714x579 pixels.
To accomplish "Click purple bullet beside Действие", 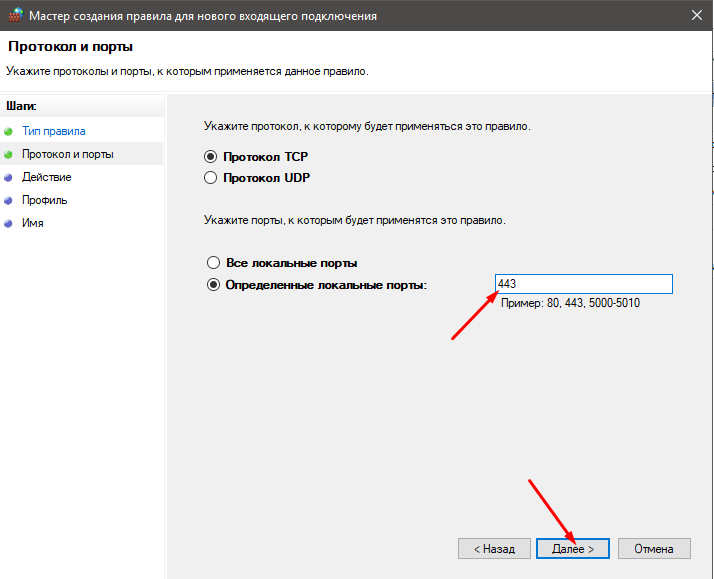I will tap(8, 178).
